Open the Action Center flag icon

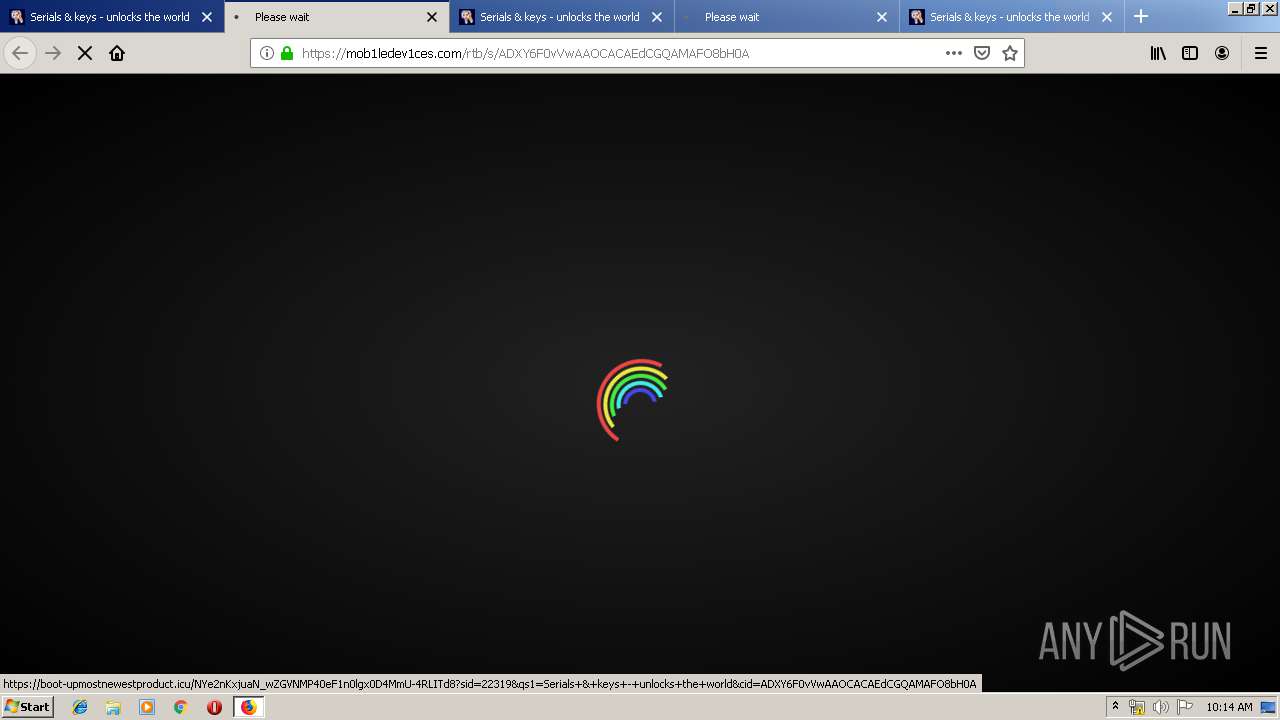(1185, 707)
